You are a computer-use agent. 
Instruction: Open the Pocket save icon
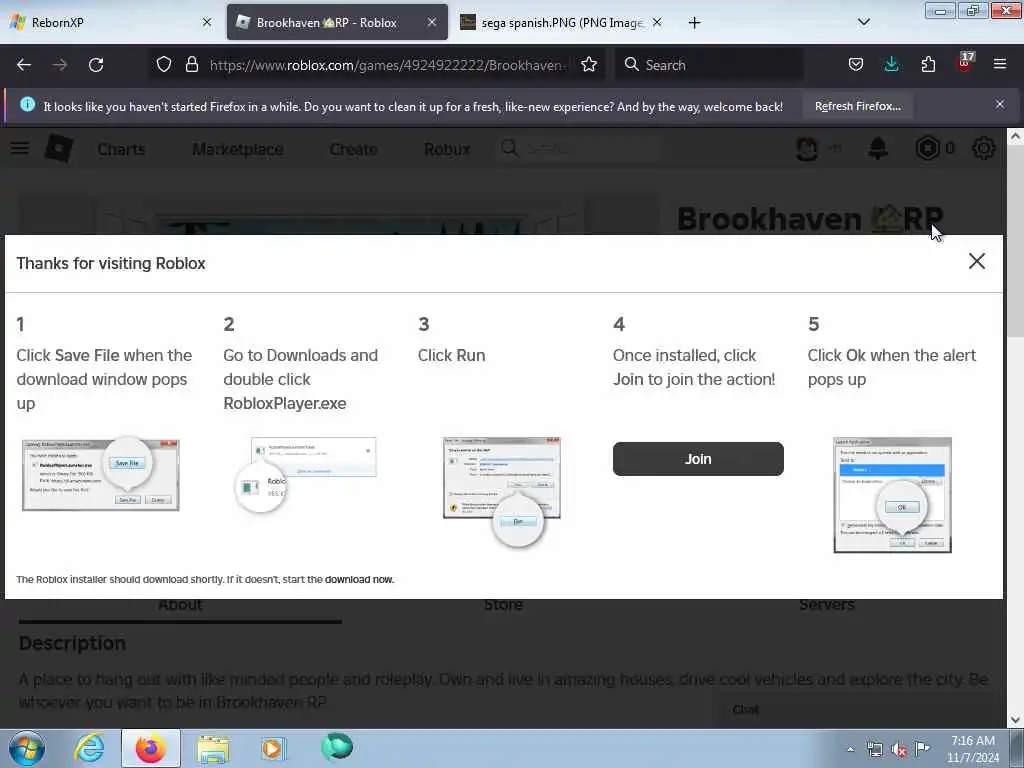(856, 64)
